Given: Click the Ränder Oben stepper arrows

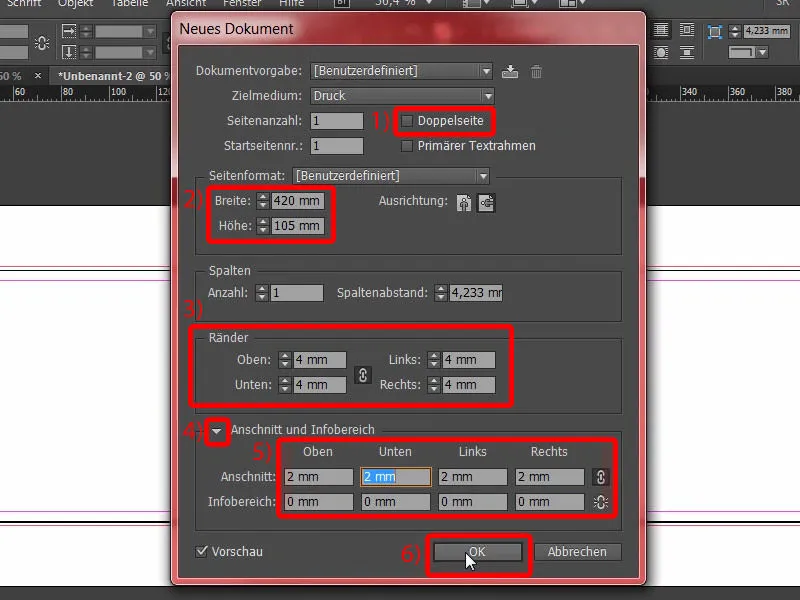Looking at the screenshot, I should 285,360.
